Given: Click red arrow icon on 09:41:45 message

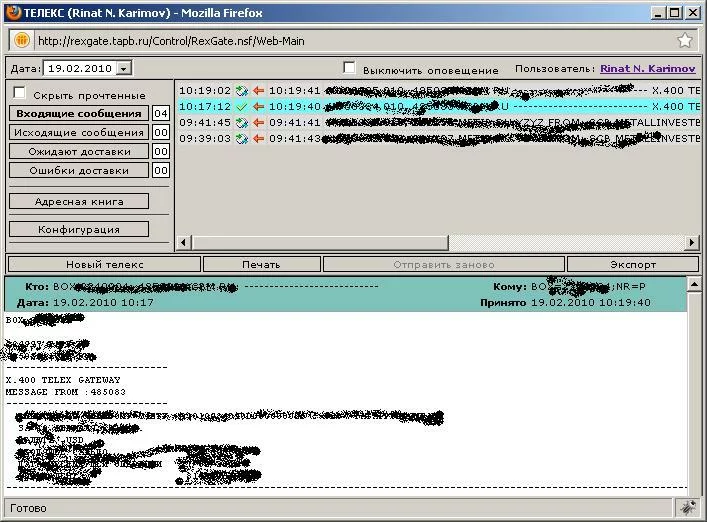Looking at the screenshot, I should pos(257,123).
